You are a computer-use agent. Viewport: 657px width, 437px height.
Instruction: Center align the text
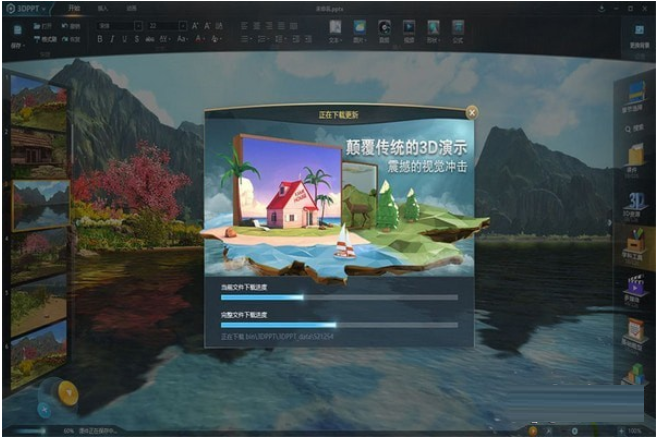pos(257,26)
